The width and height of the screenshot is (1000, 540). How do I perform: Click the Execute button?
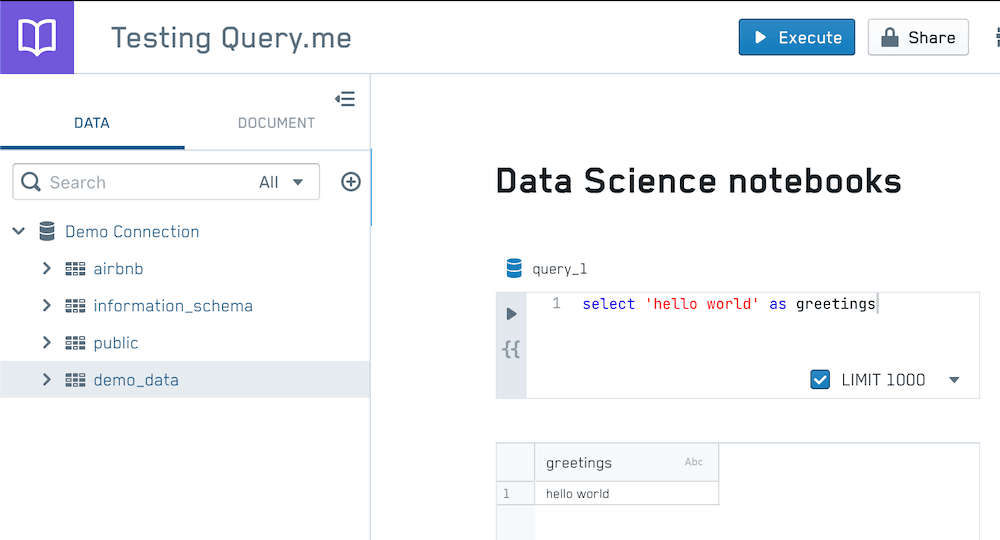point(797,37)
